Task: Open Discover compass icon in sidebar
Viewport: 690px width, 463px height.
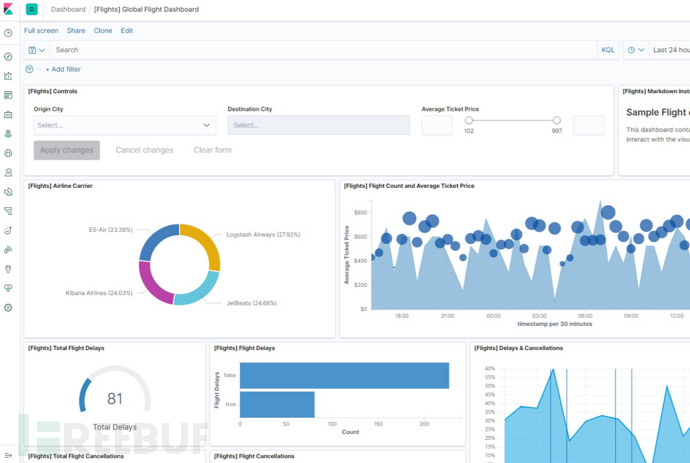Action: 8,56
